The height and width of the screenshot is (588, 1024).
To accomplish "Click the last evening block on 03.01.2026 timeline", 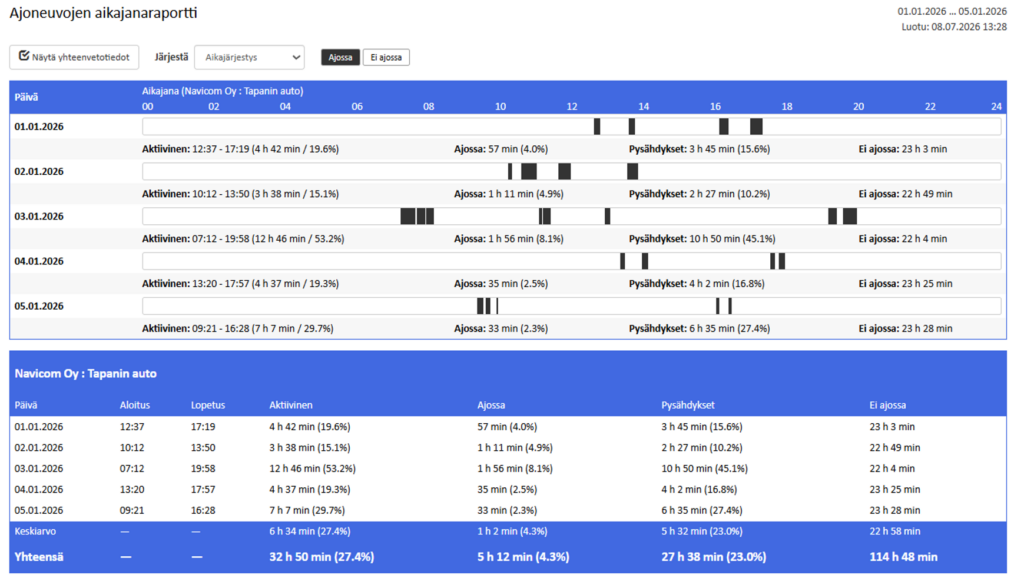I will pos(850,216).
